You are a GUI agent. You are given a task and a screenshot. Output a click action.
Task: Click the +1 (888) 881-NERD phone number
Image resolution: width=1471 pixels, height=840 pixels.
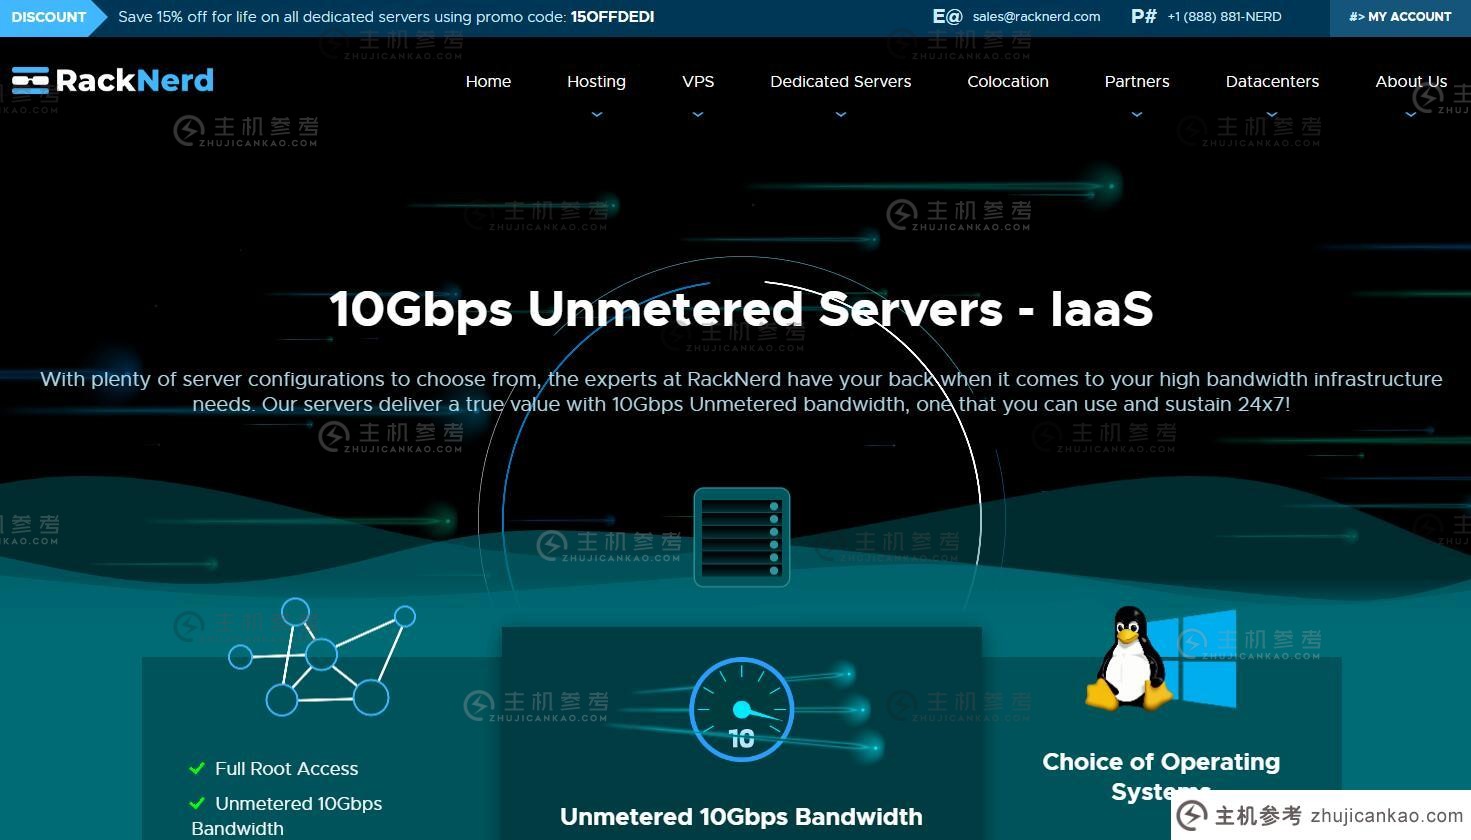pos(1224,17)
